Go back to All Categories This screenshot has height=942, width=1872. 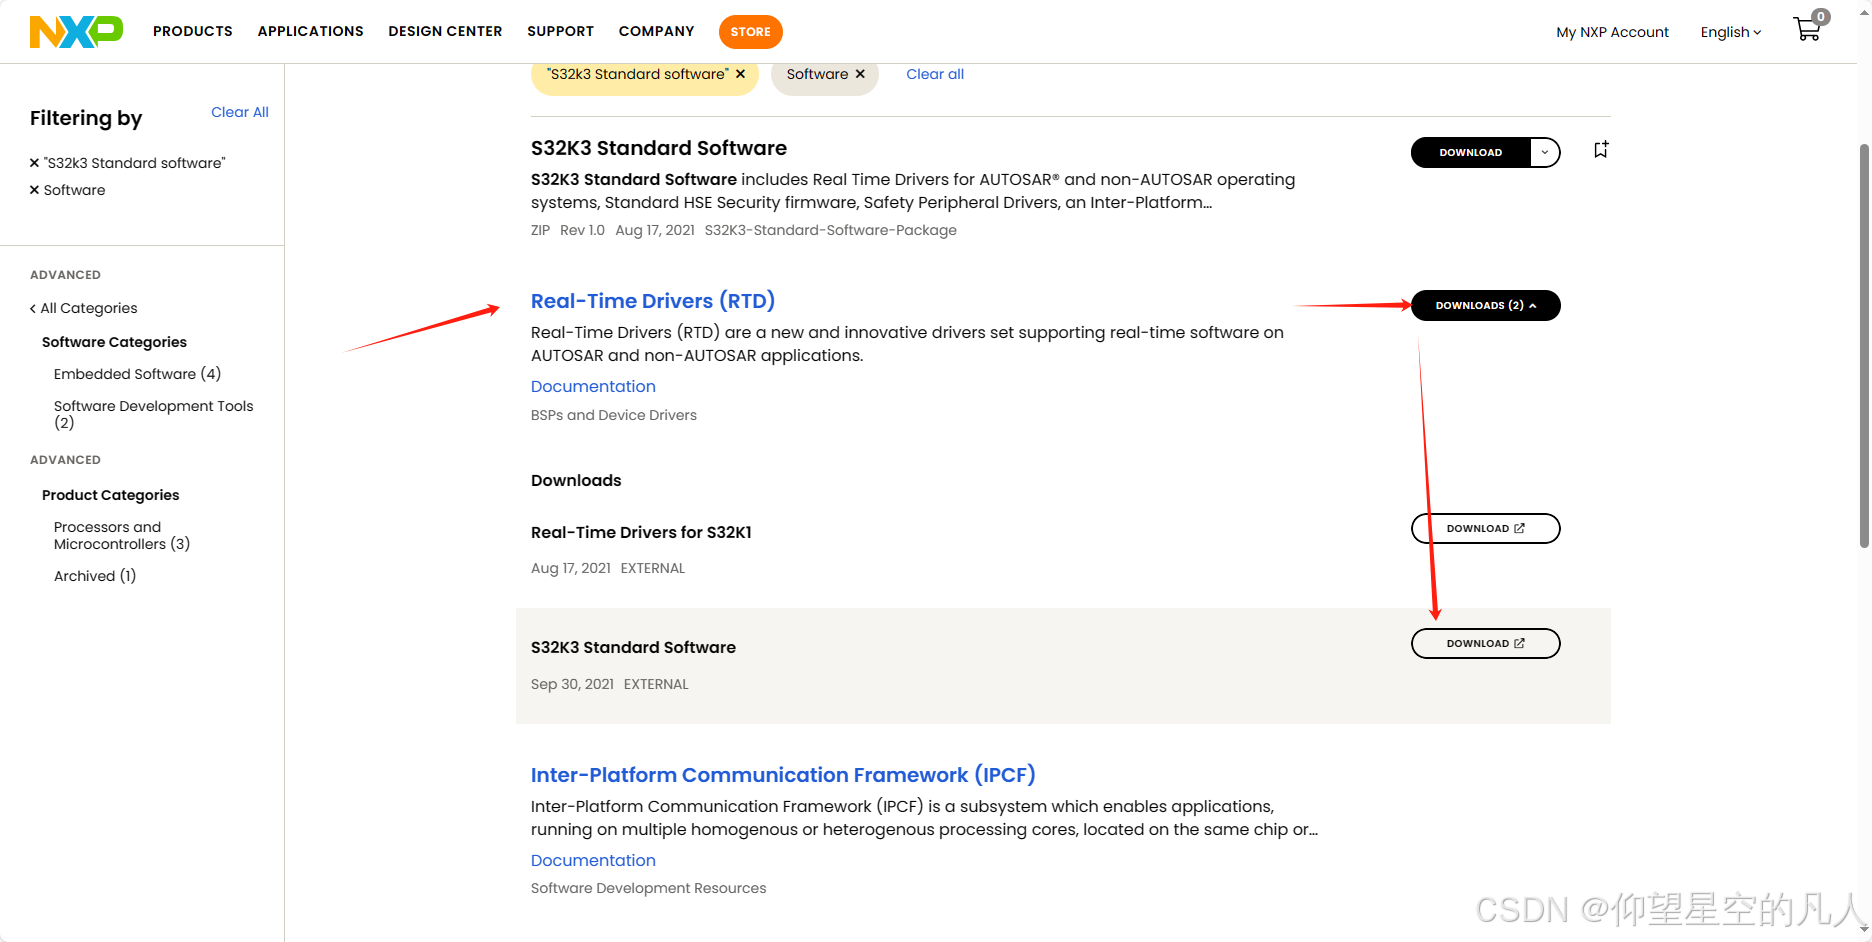[x=84, y=308]
